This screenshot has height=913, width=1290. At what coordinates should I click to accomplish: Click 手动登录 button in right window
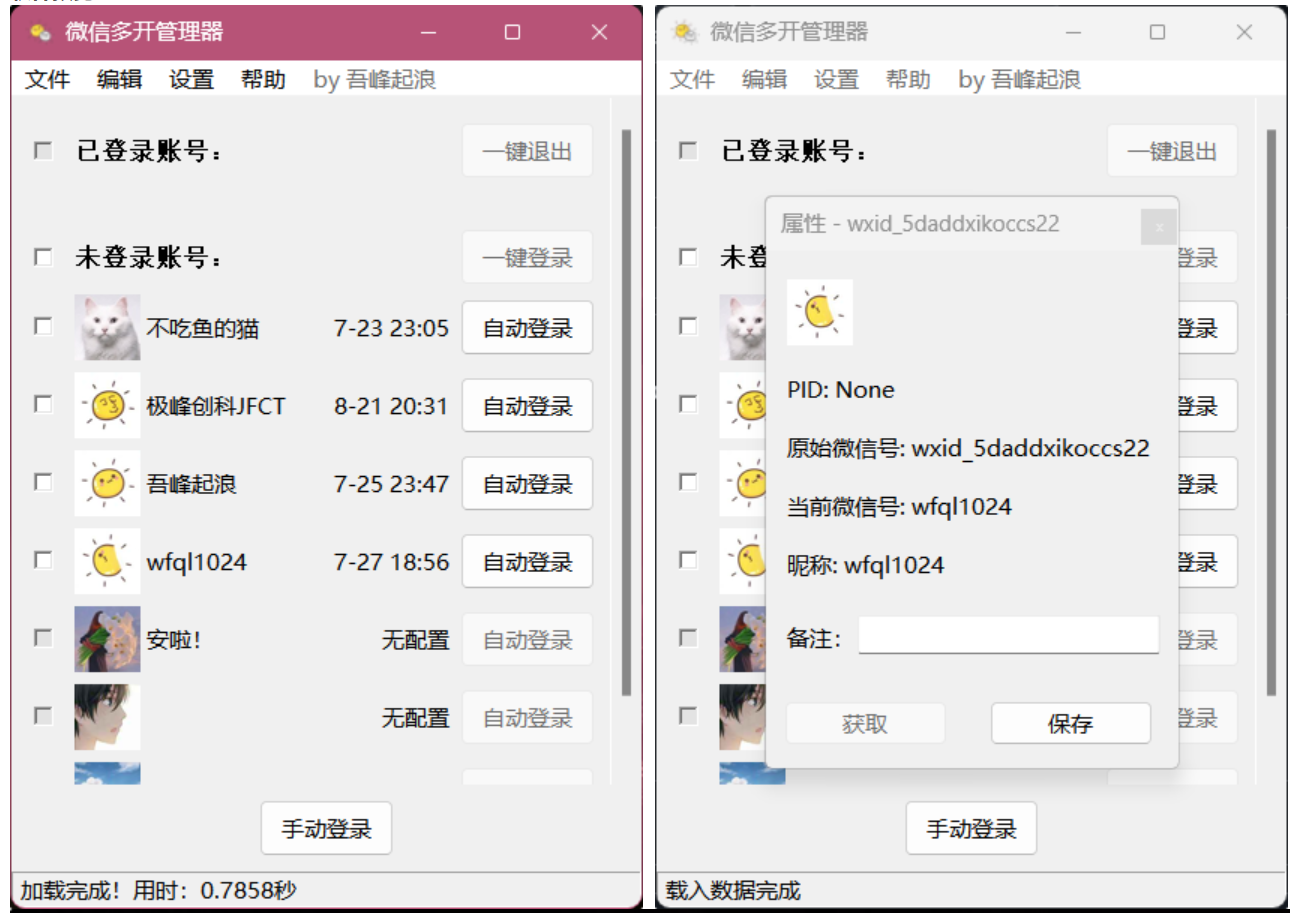(x=971, y=829)
